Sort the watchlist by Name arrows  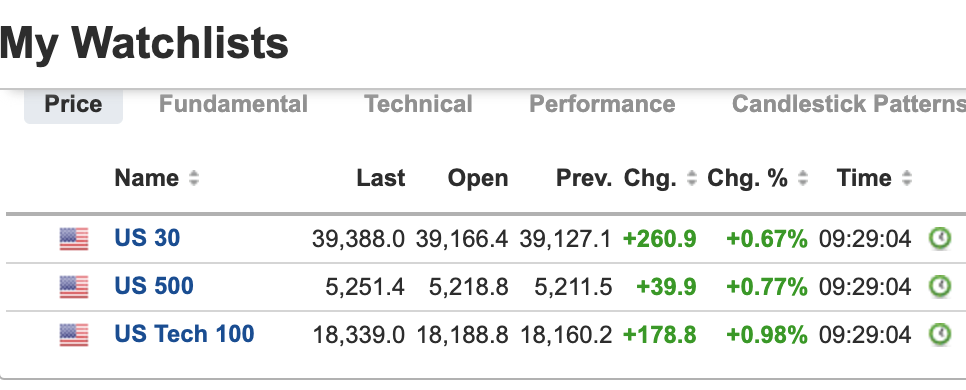(x=194, y=178)
